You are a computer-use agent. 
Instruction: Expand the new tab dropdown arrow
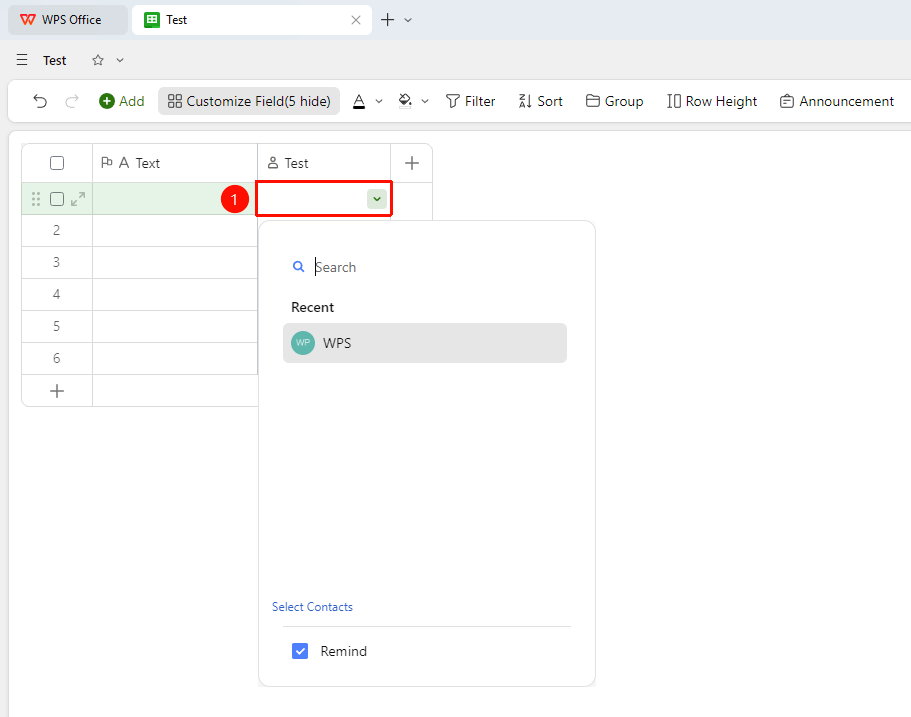(x=408, y=20)
